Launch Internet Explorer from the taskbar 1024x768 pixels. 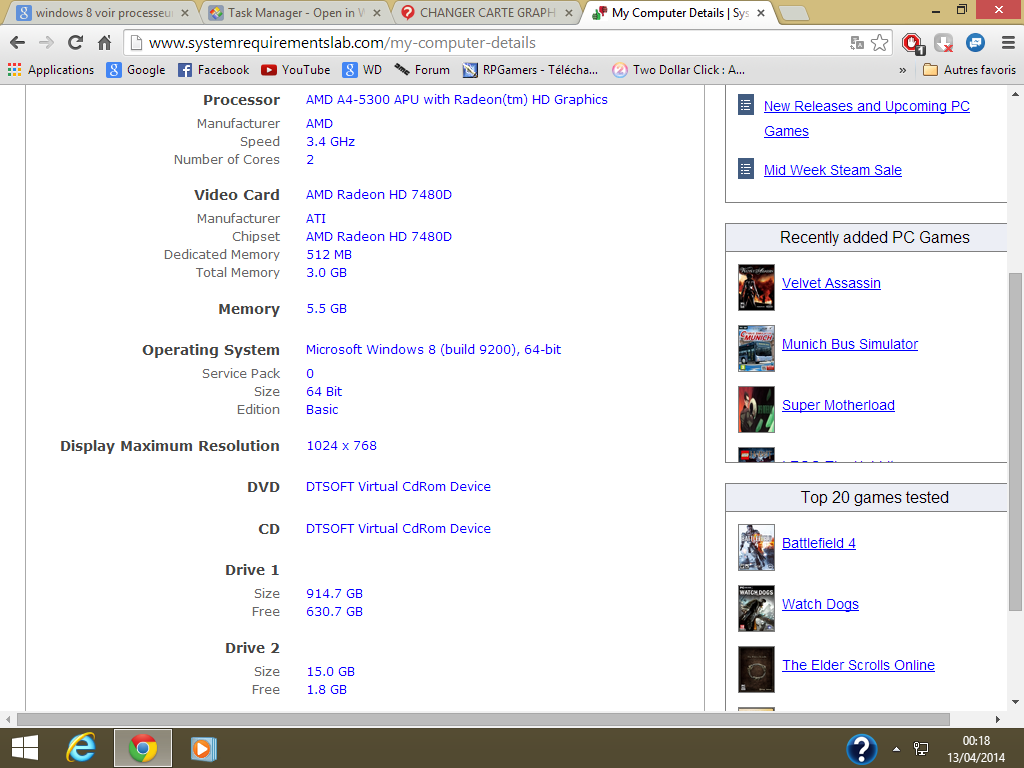tap(82, 748)
